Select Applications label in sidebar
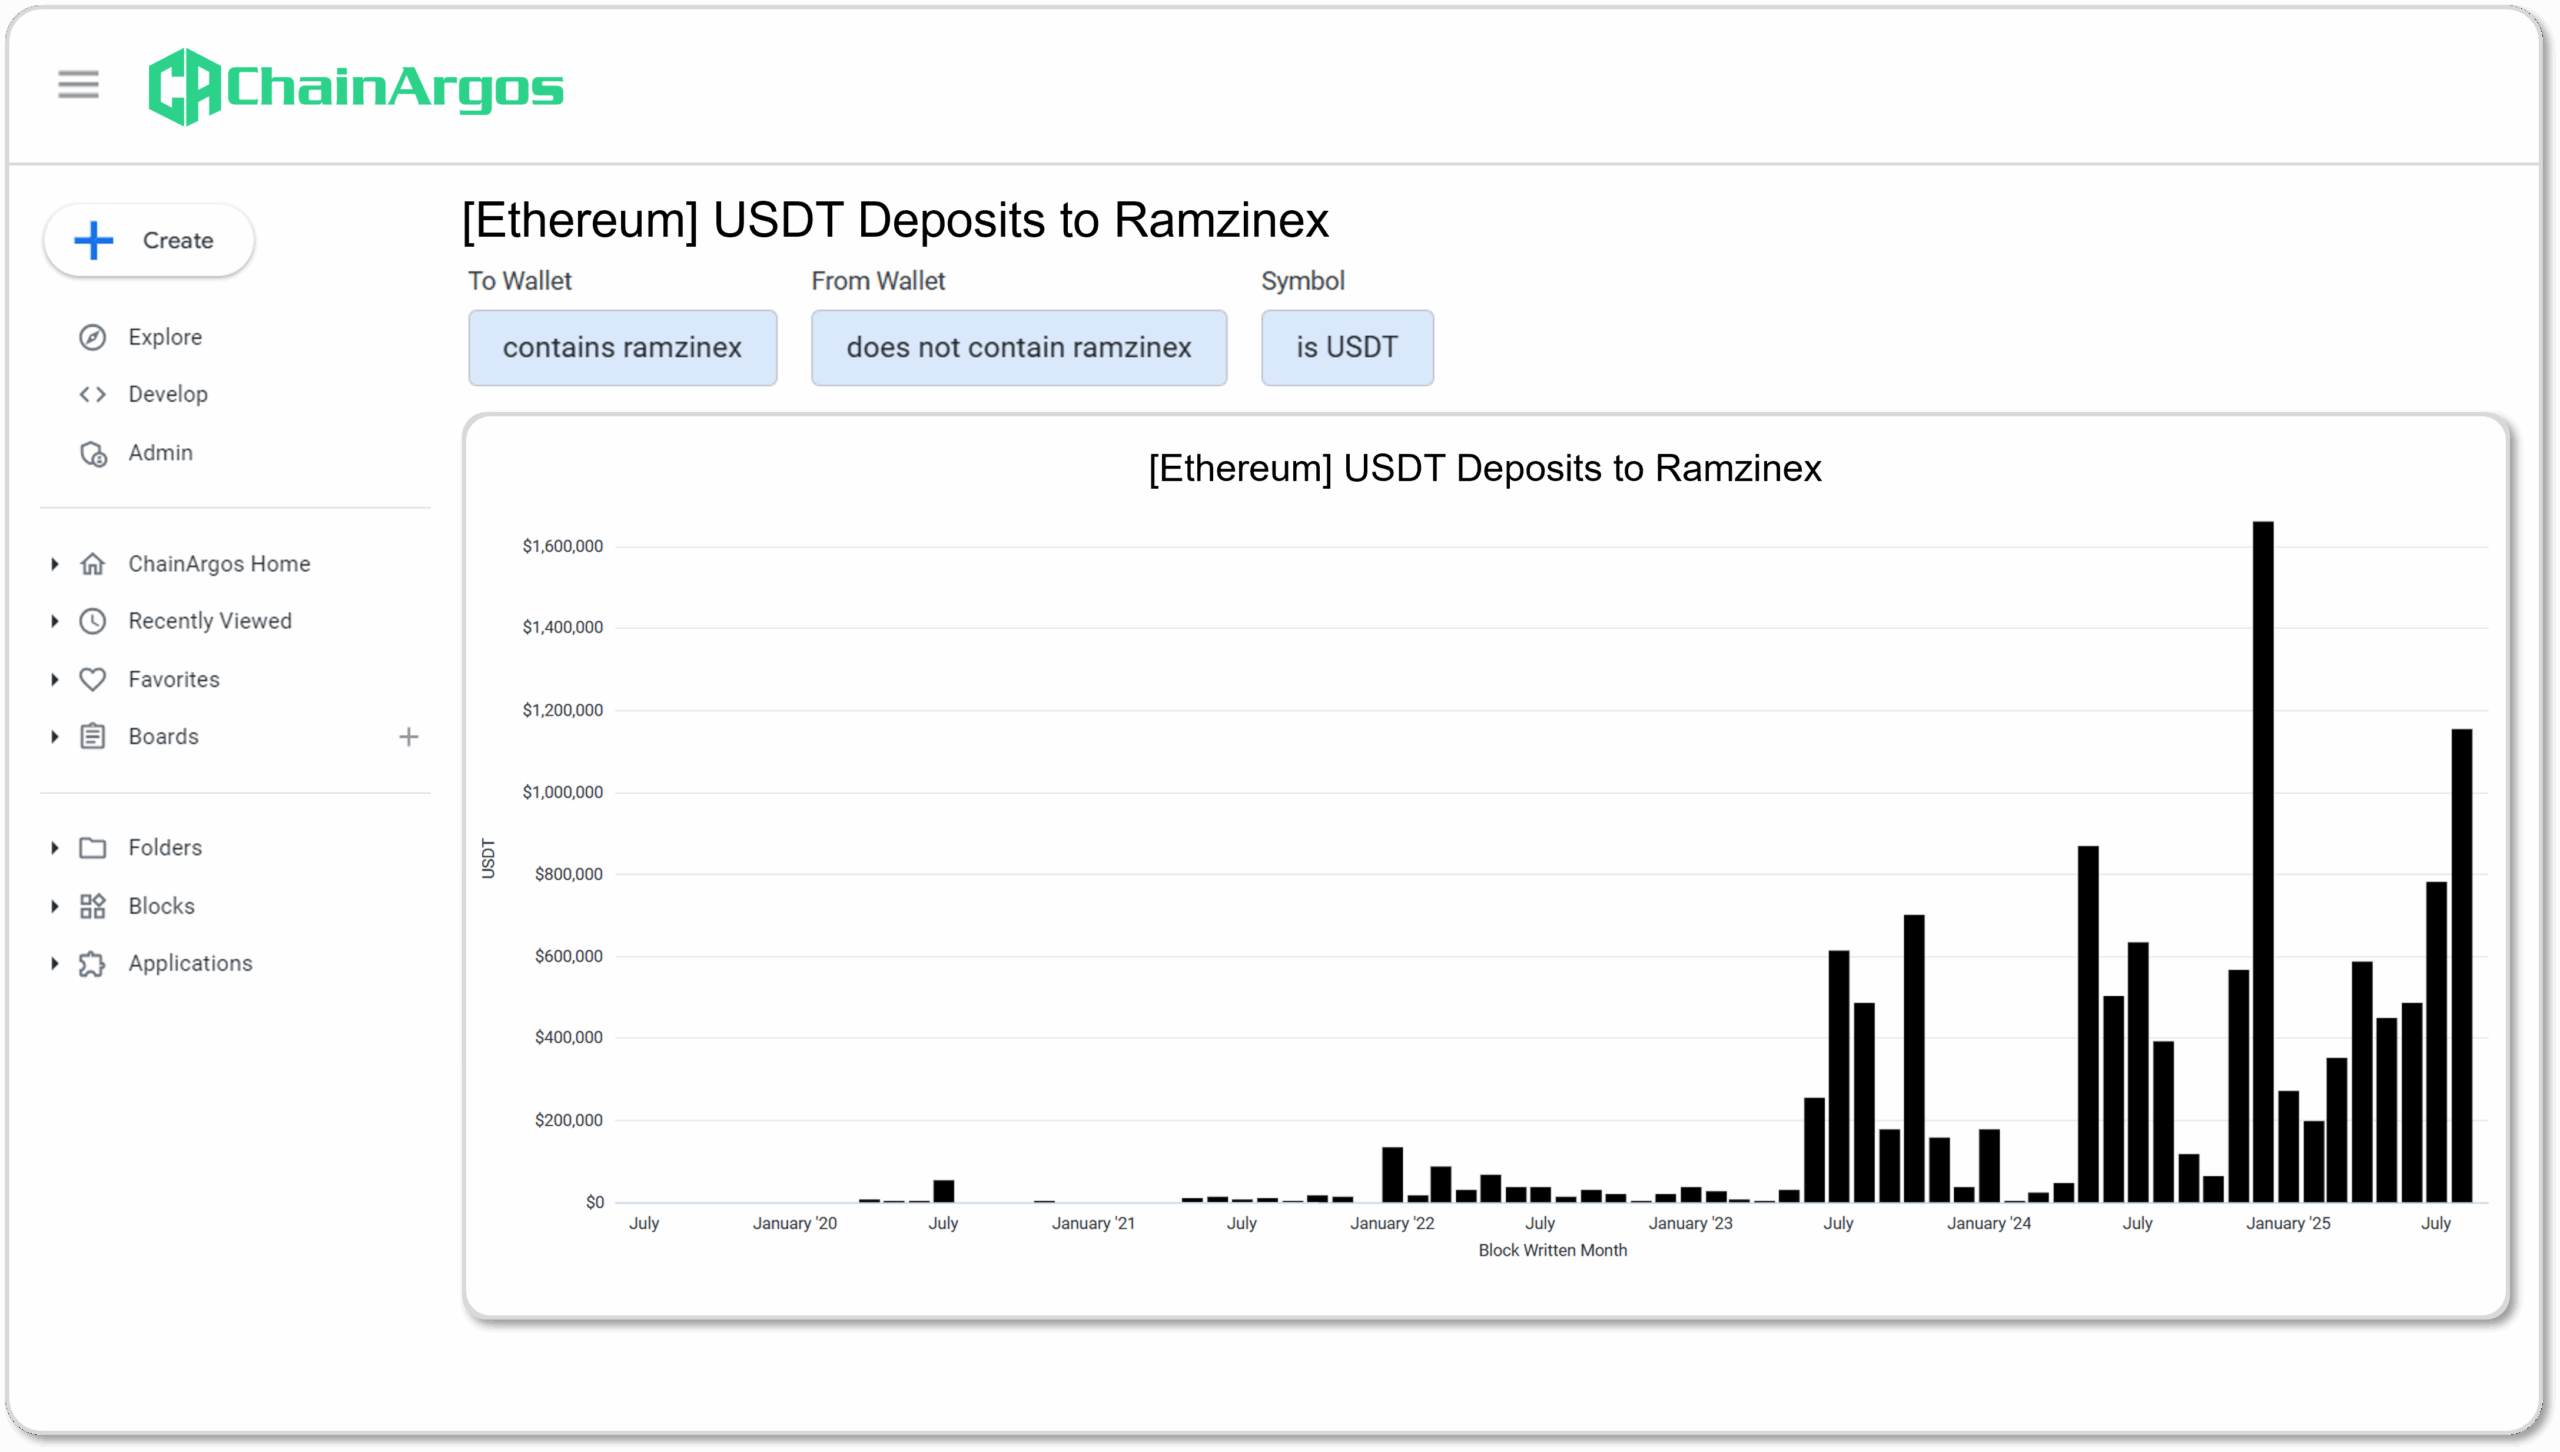This screenshot has width=2560, height=1452. point(191,965)
